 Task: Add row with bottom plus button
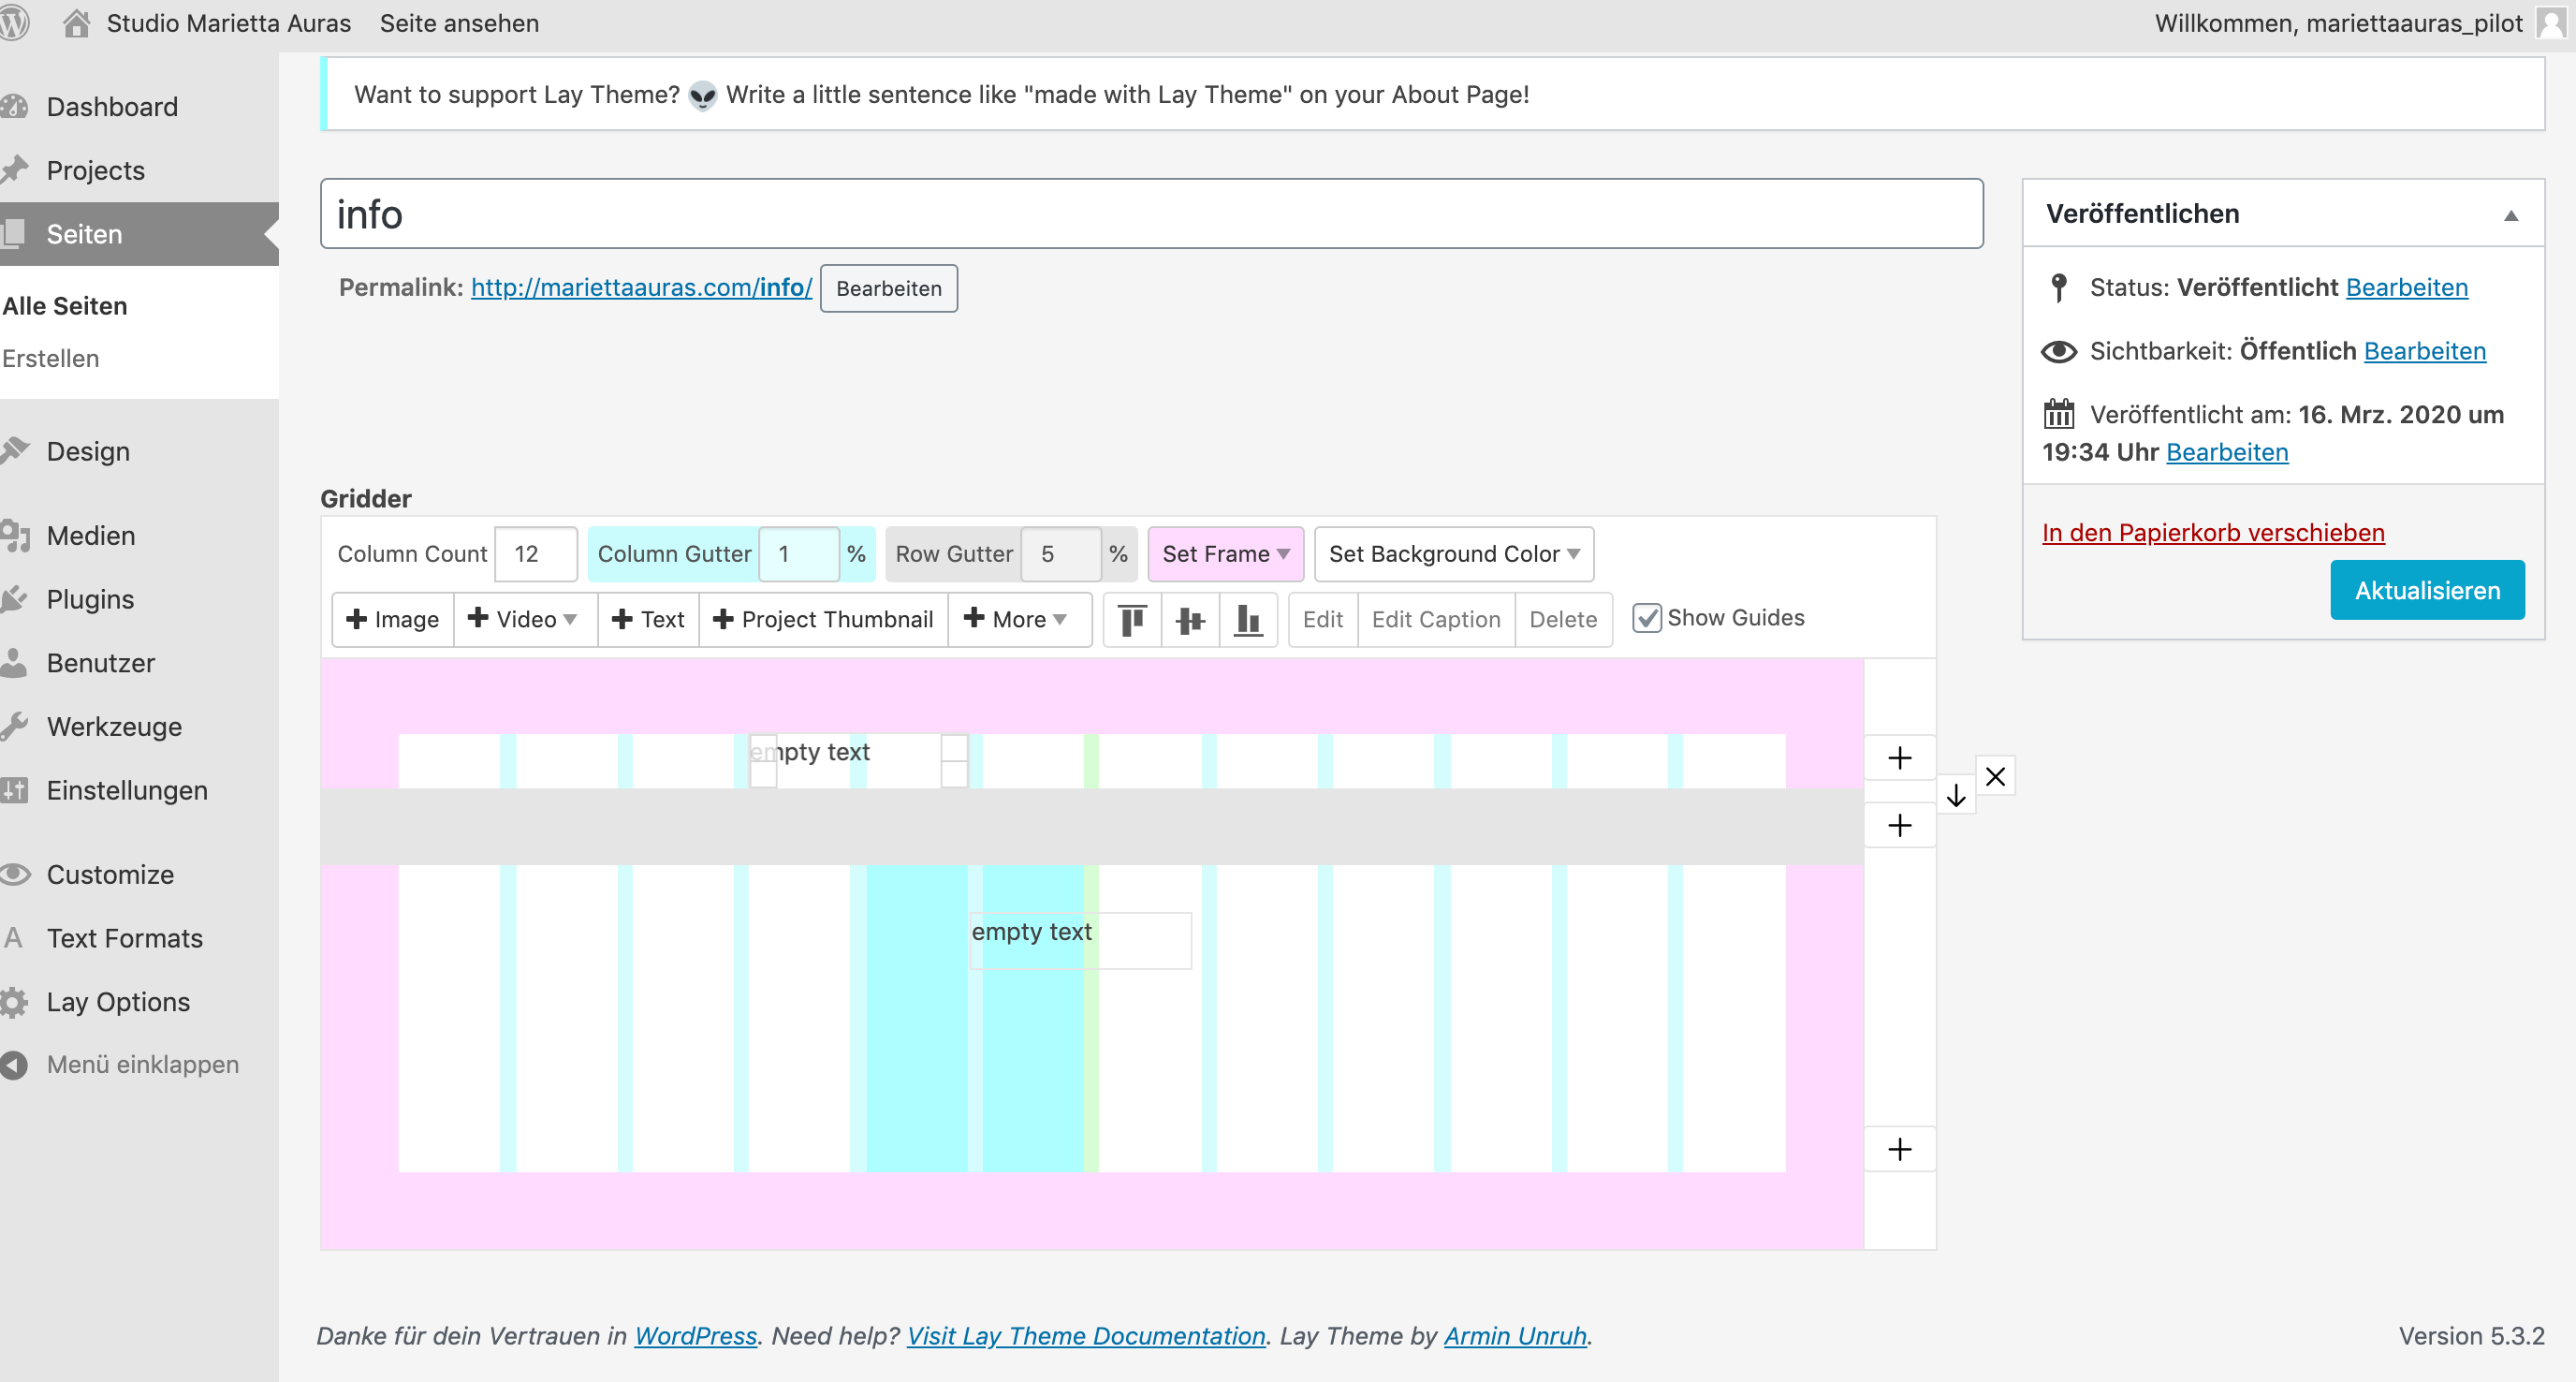pos(1899,1149)
